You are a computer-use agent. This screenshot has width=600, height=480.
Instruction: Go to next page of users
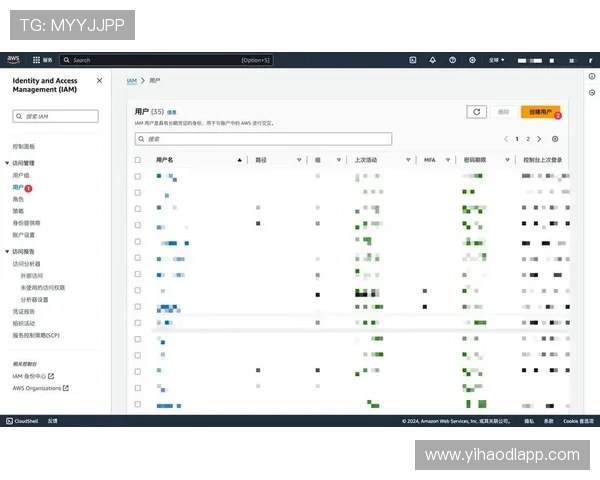pyautogui.click(x=539, y=139)
